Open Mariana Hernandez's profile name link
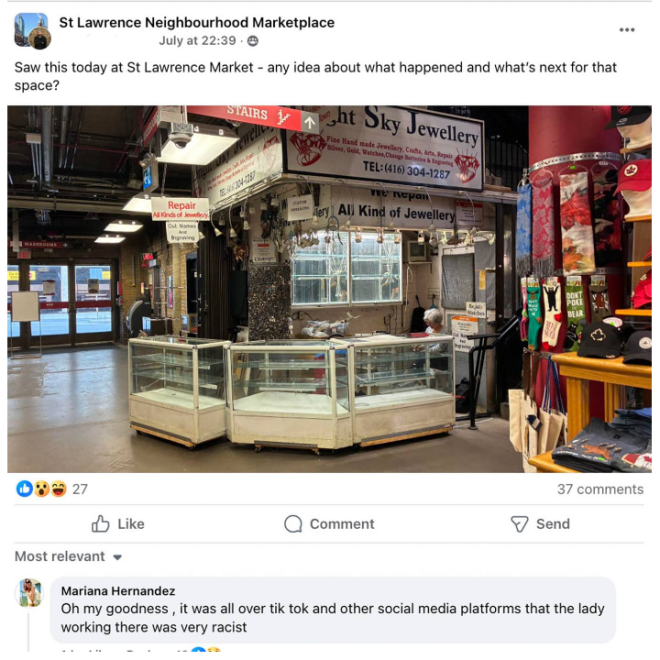The height and width of the screenshot is (660, 660). [118, 591]
